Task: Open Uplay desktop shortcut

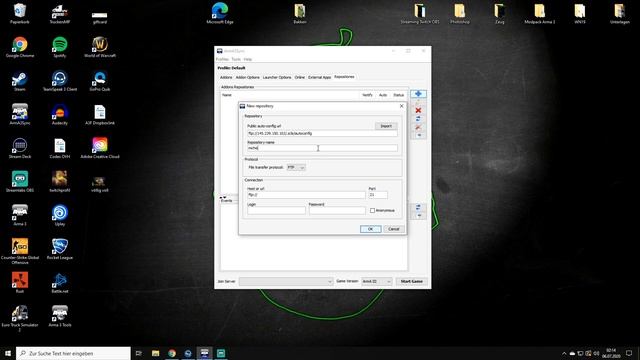Action: point(60,215)
